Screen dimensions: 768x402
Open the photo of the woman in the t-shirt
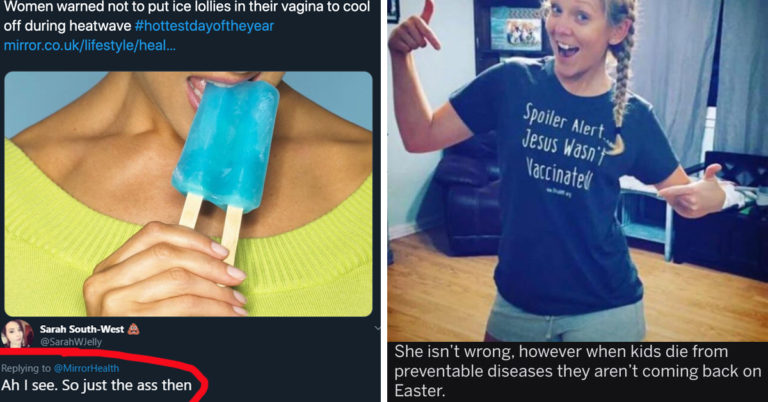[577, 170]
